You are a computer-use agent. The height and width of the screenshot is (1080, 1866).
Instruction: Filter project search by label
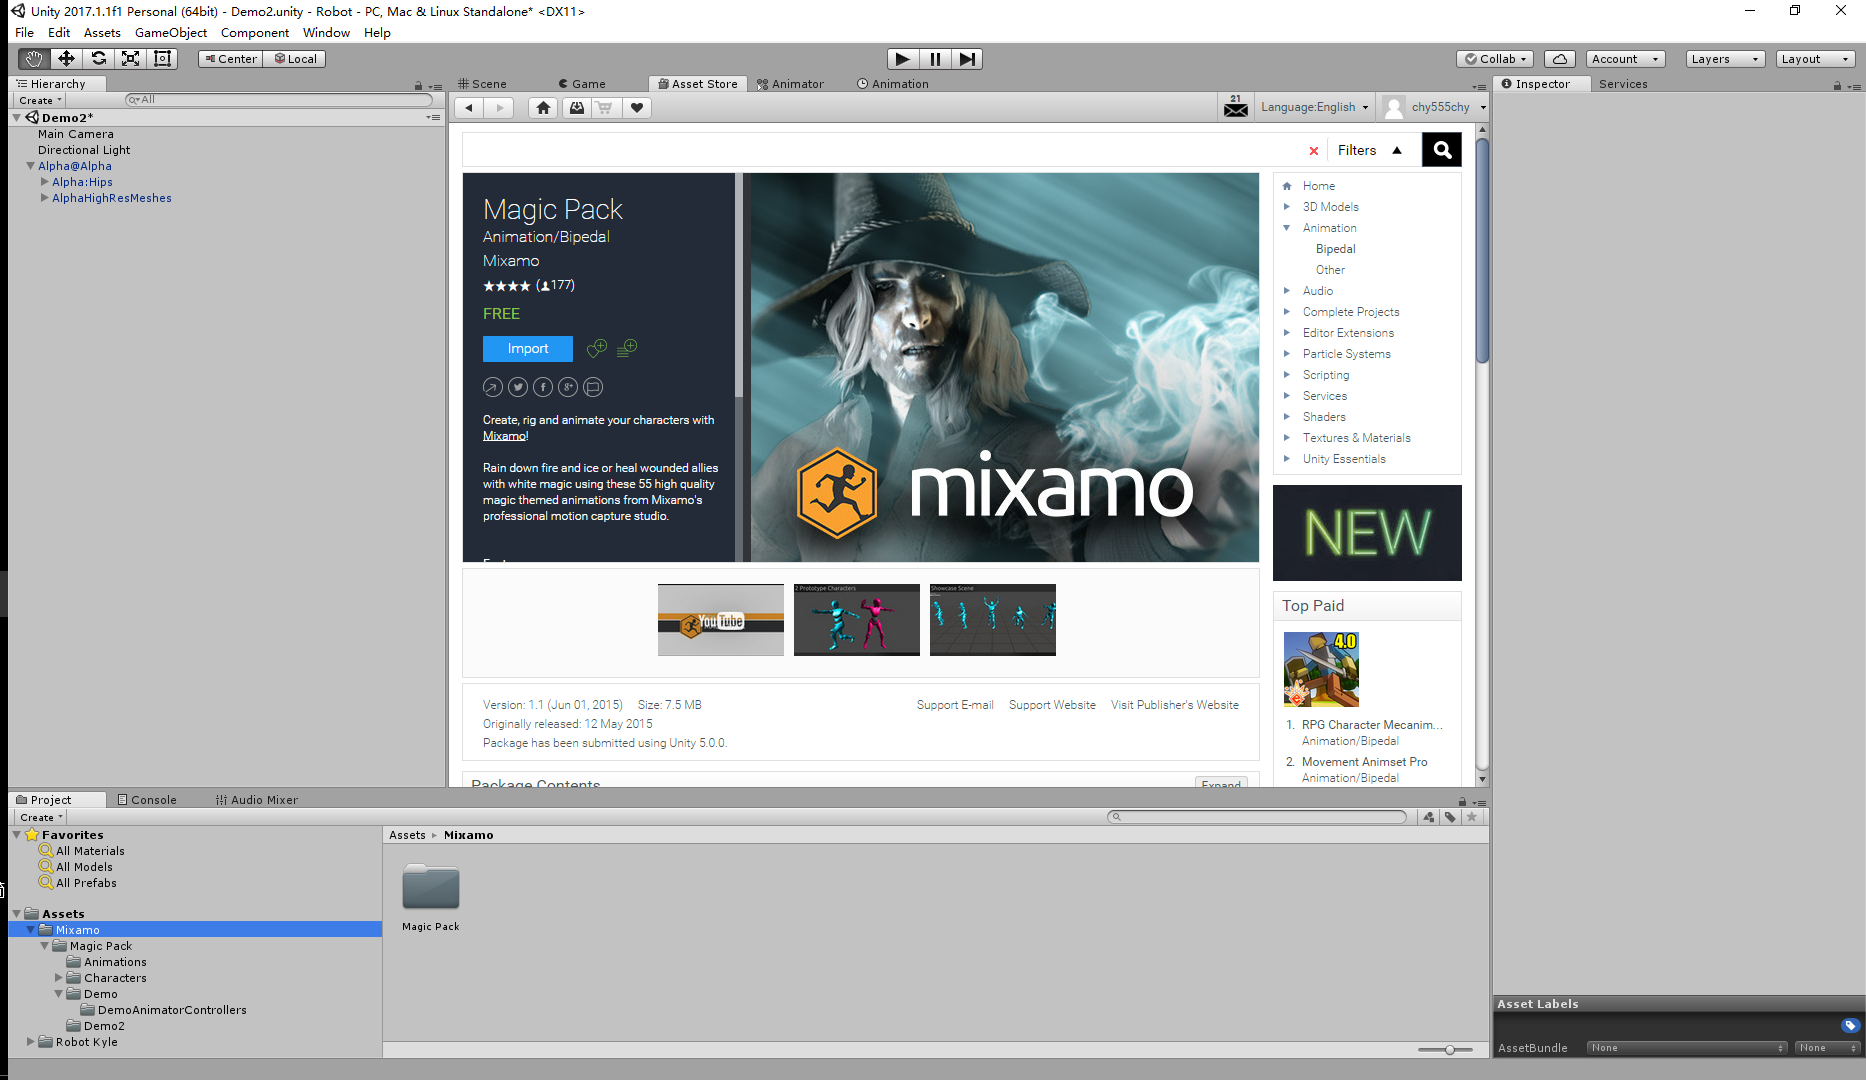tap(1450, 817)
